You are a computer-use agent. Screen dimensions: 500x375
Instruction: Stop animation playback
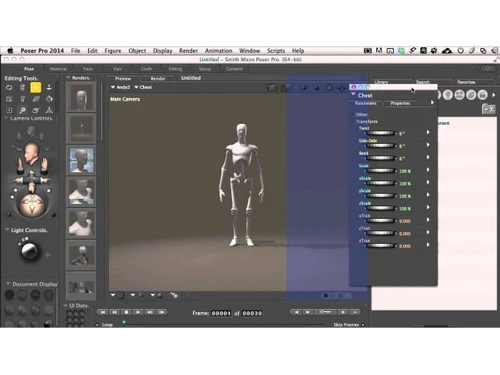pos(126,312)
